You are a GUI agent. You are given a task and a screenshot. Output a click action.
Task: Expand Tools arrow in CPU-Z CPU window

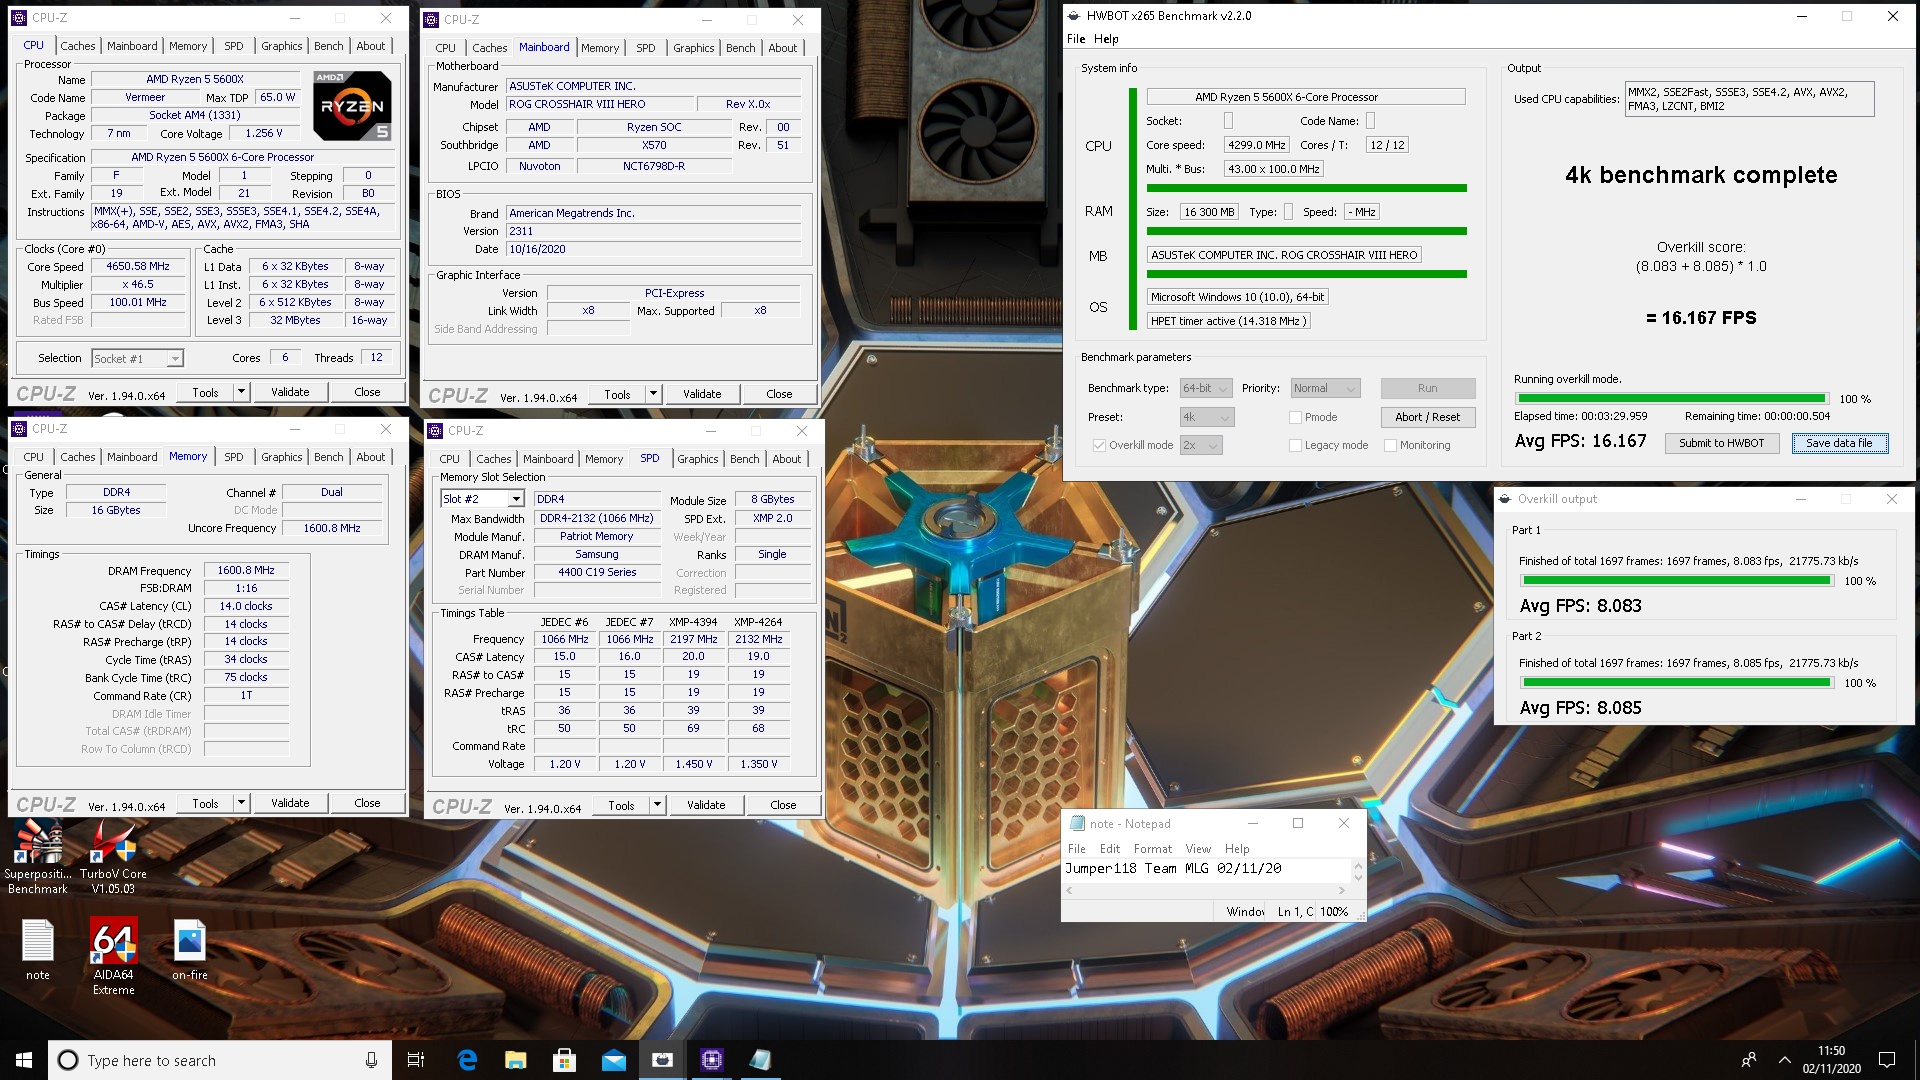(241, 392)
